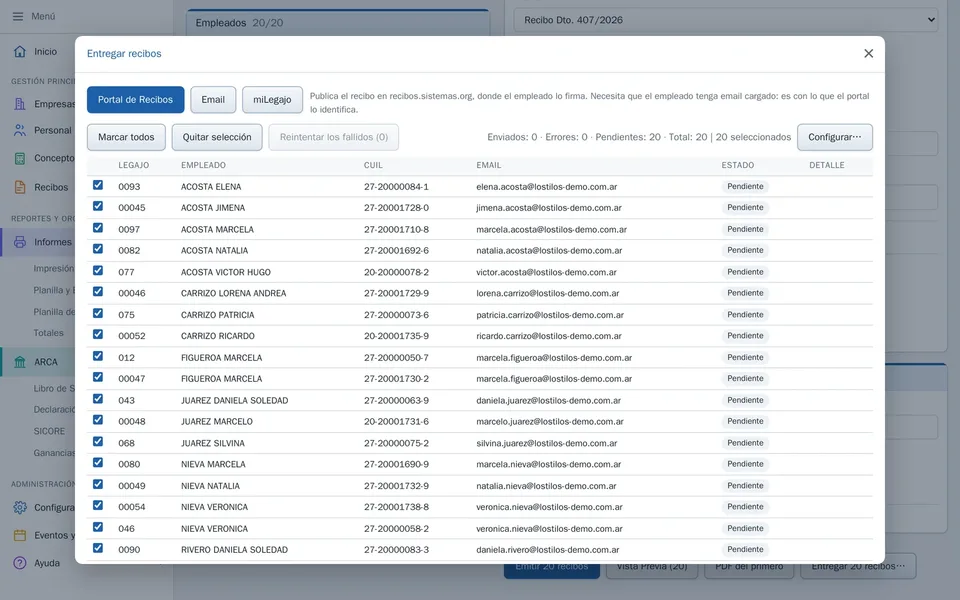Click the Conceptos calculator icon
Screen dimensions: 960x600
click(20, 158)
